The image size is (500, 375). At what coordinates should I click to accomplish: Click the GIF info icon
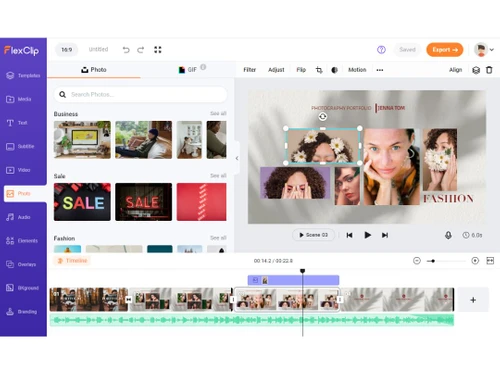pos(203,67)
